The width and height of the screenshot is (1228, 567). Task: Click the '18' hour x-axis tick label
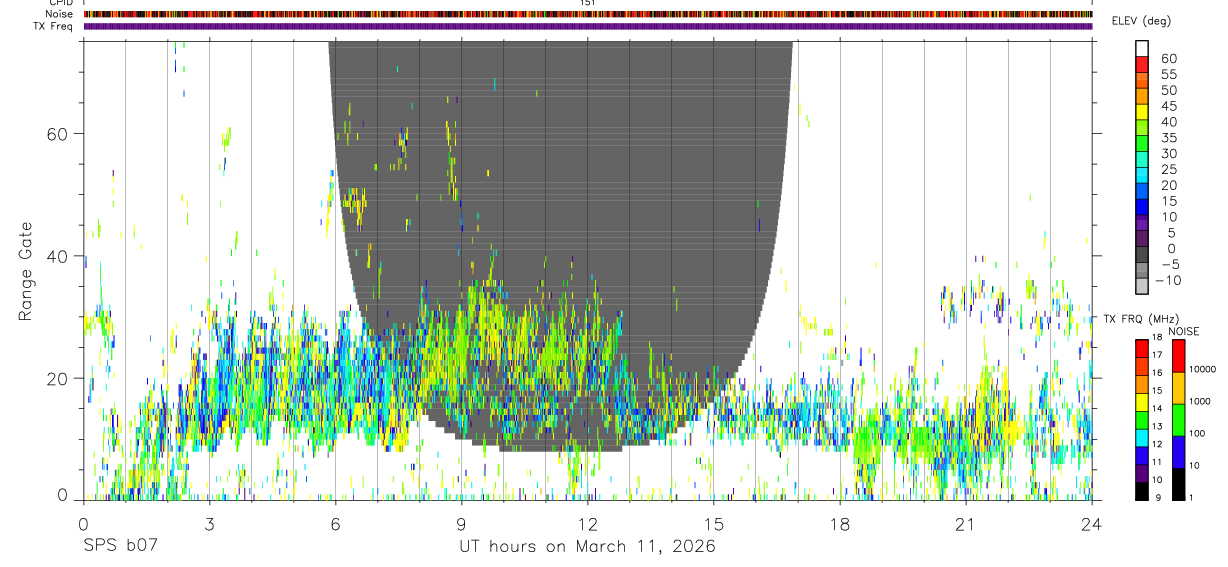point(839,524)
